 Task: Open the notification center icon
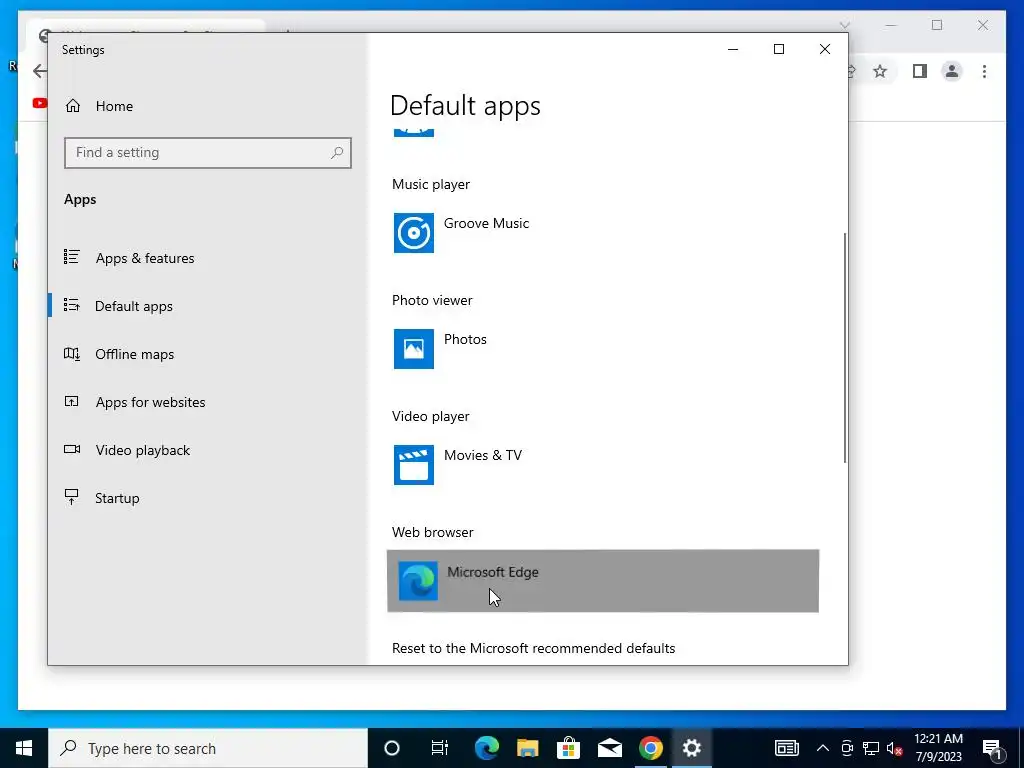pos(992,748)
